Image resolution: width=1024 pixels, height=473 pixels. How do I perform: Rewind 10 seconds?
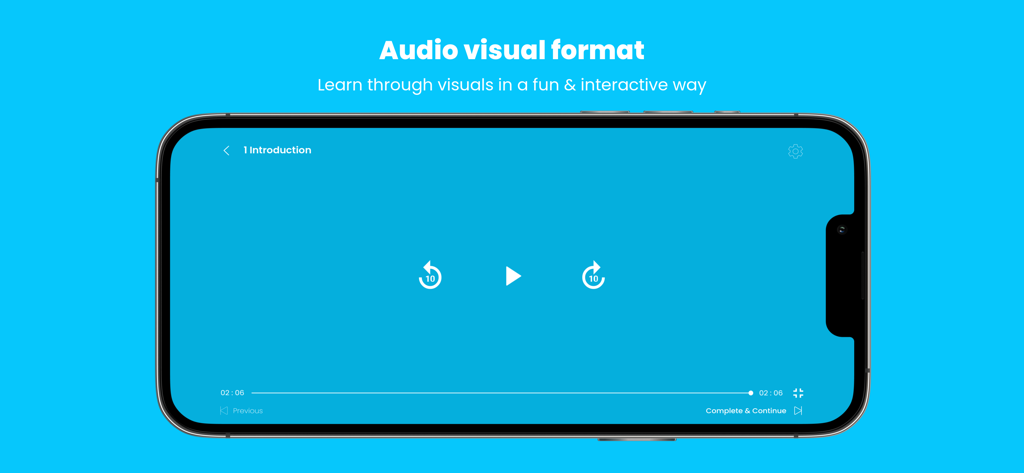[x=430, y=276]
